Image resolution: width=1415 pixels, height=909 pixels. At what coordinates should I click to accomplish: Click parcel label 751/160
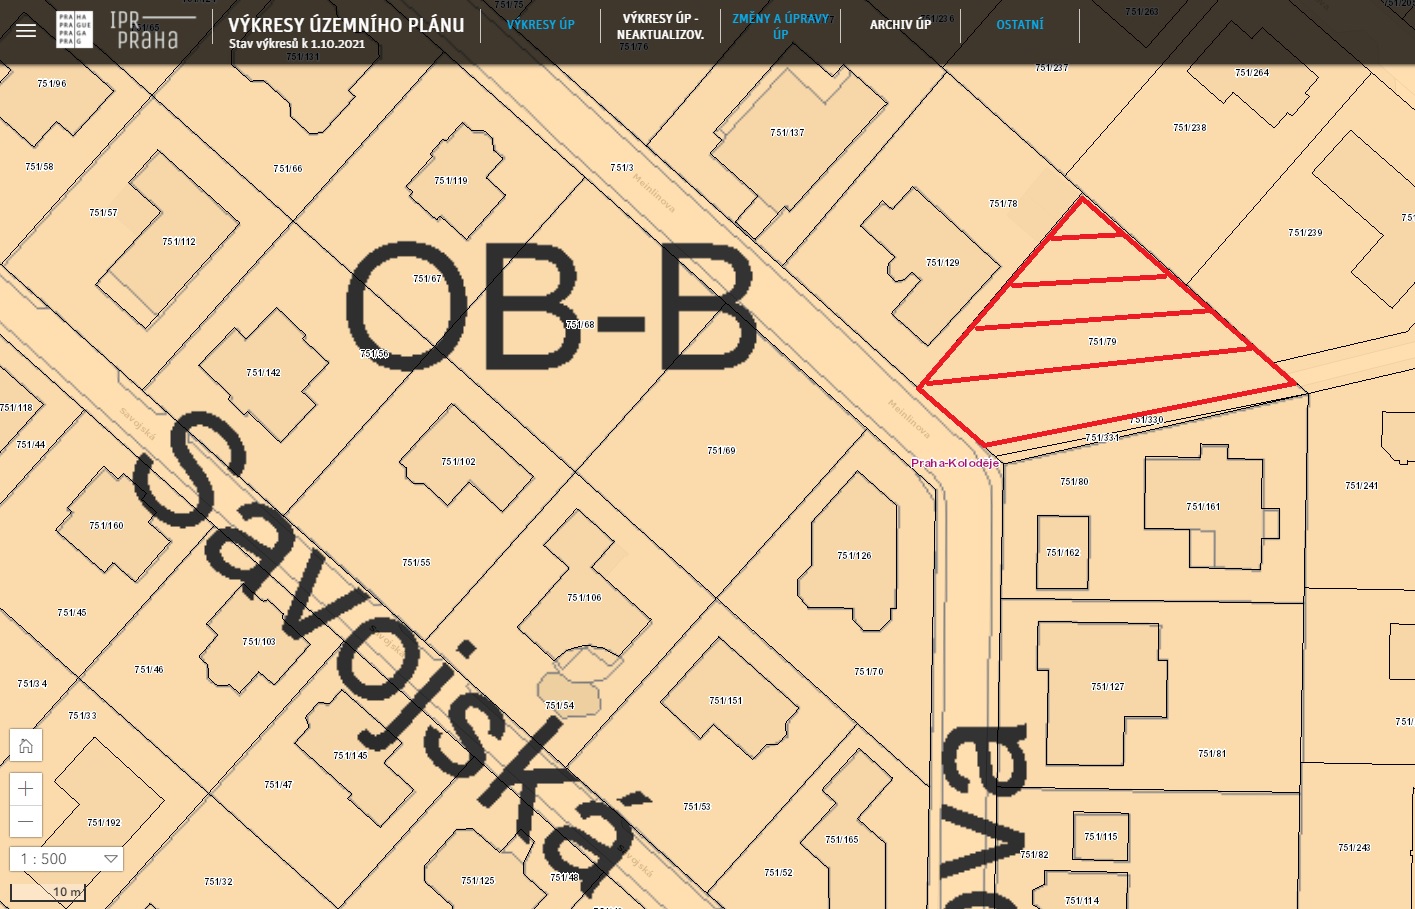[106, 526]
